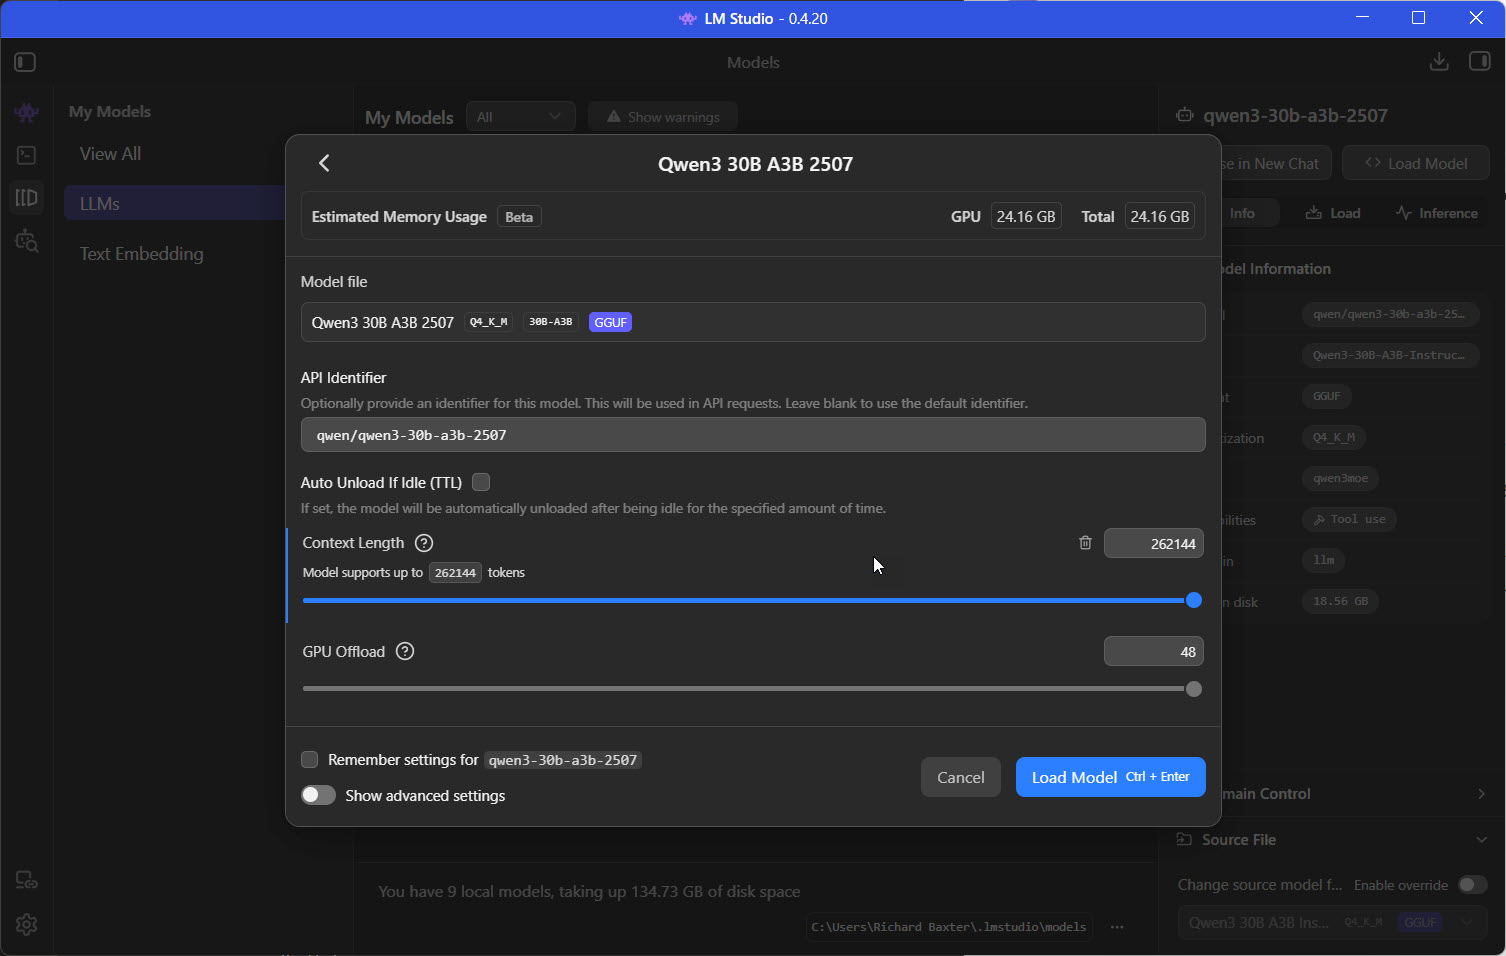This screenshot has height=956, width=1506.
Task: Click Show warnings button
Action: coord(663,117)
